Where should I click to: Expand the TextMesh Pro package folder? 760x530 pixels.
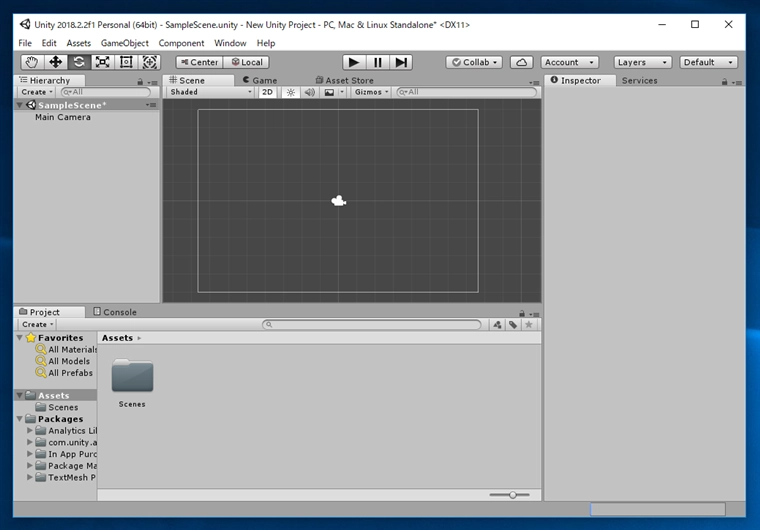tap(30, 478)
